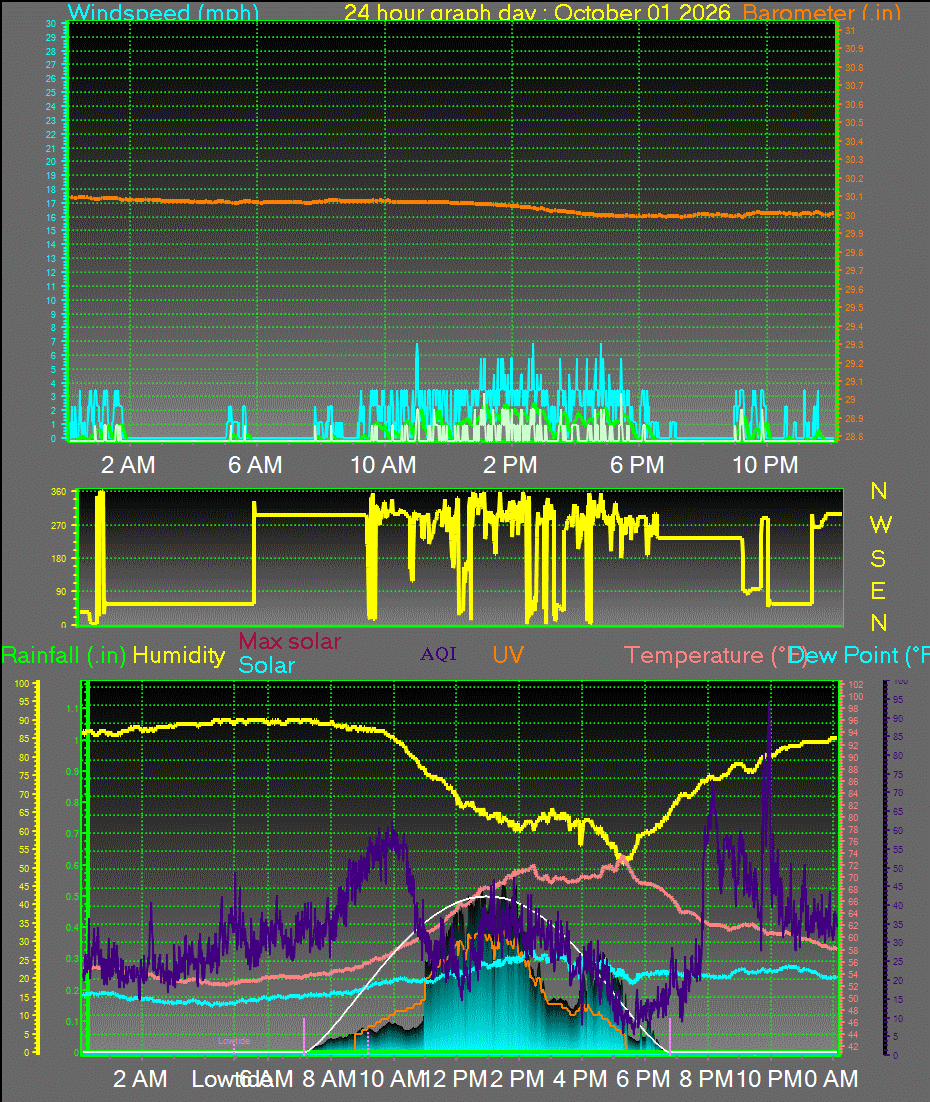Screen dimensions: 930x1102
Task: Click the "90" tick on the wind direction chart
Action: pyautogui.click(x=61, y=592)
